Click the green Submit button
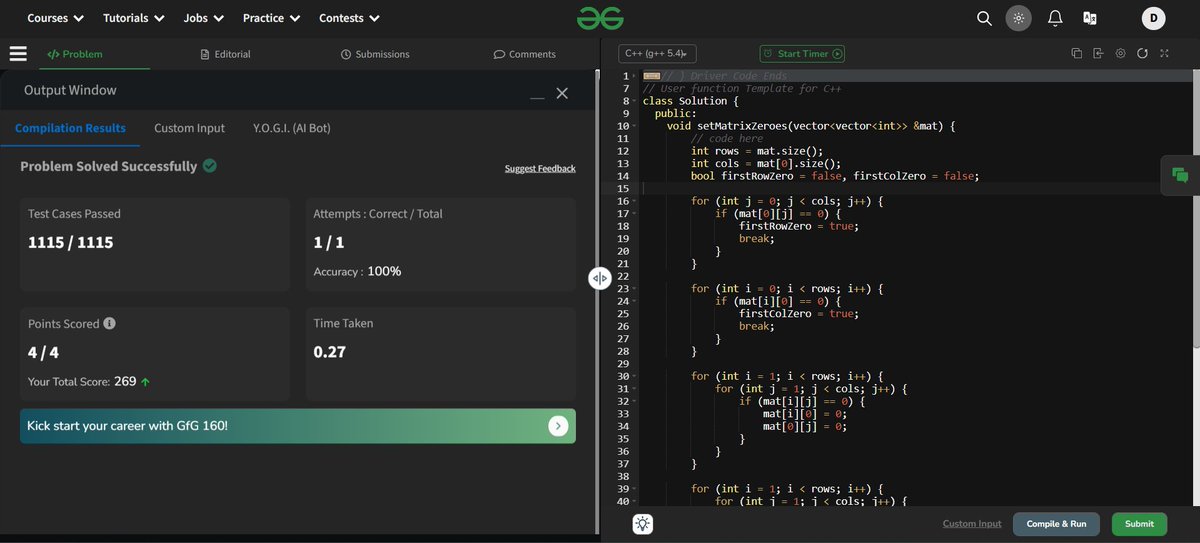The height and width of the screenshot is (543, 1200). pyautogui.click(x=1139, y=524)
